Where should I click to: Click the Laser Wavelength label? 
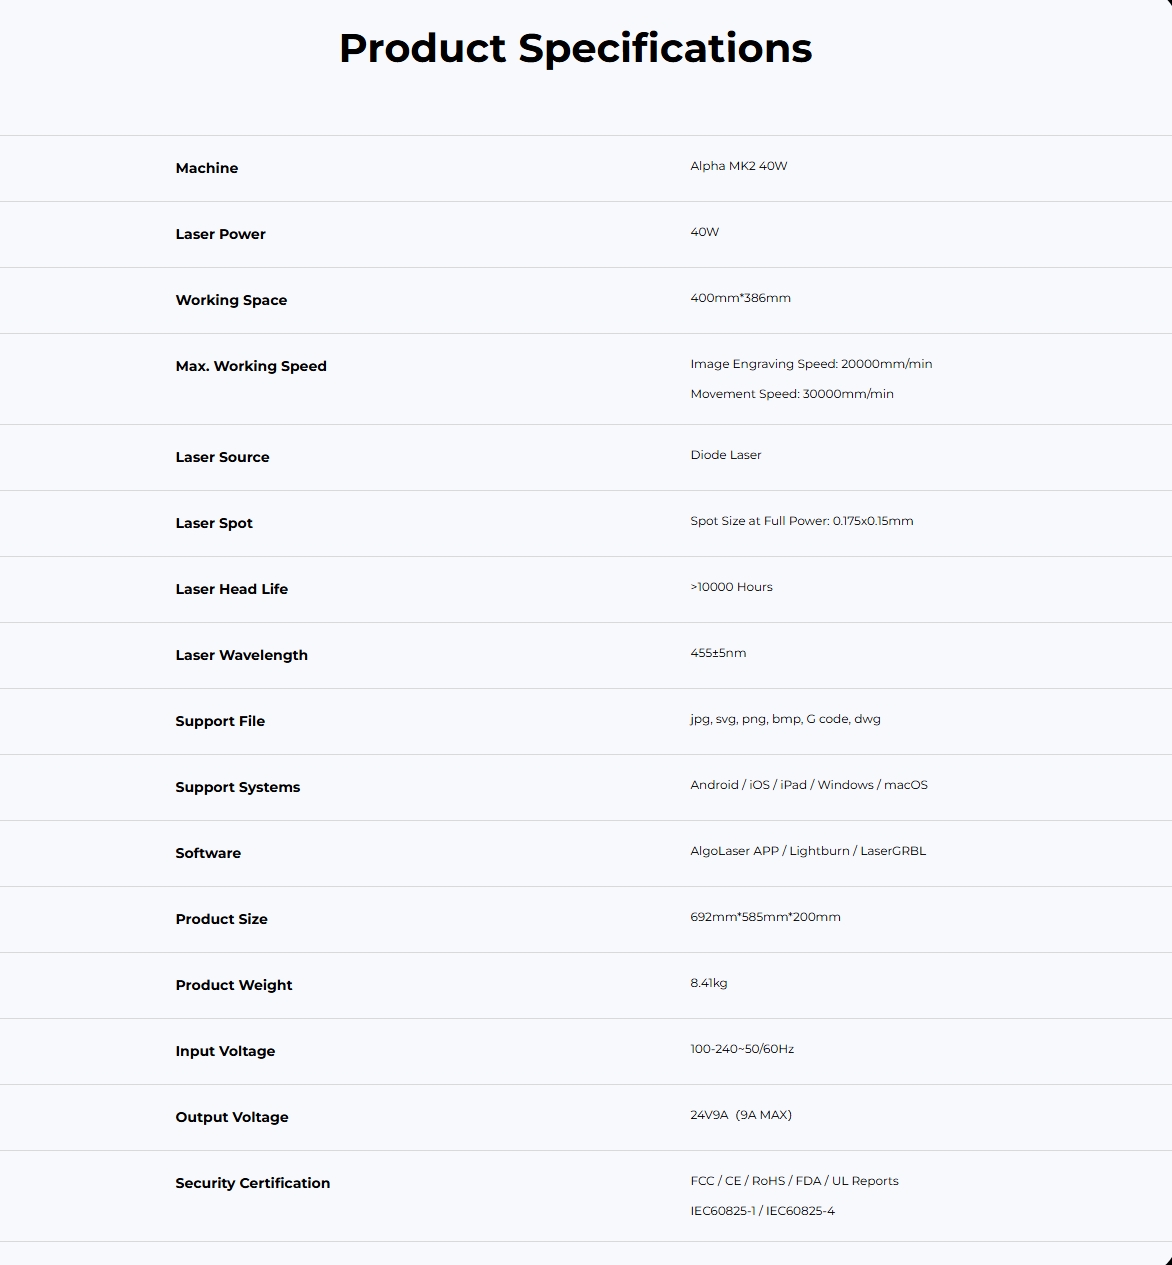[242, 655]
